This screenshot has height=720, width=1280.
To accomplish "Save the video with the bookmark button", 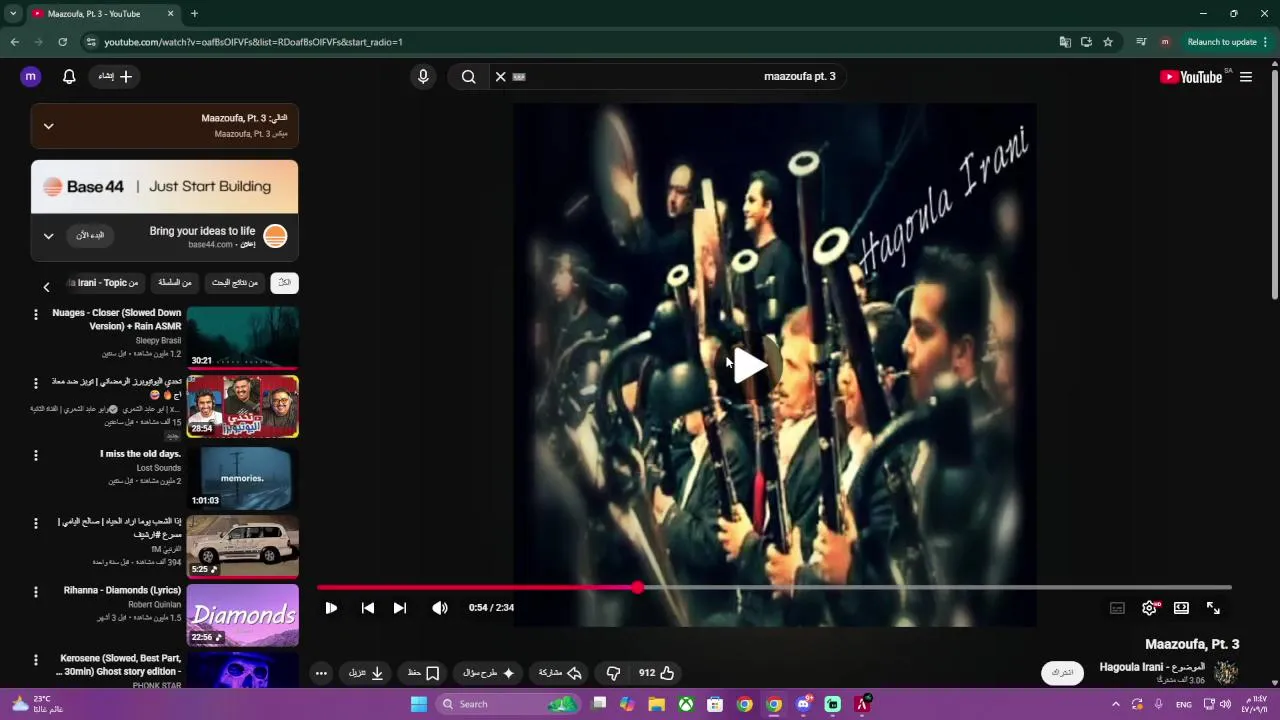I will tap(423, 673).
